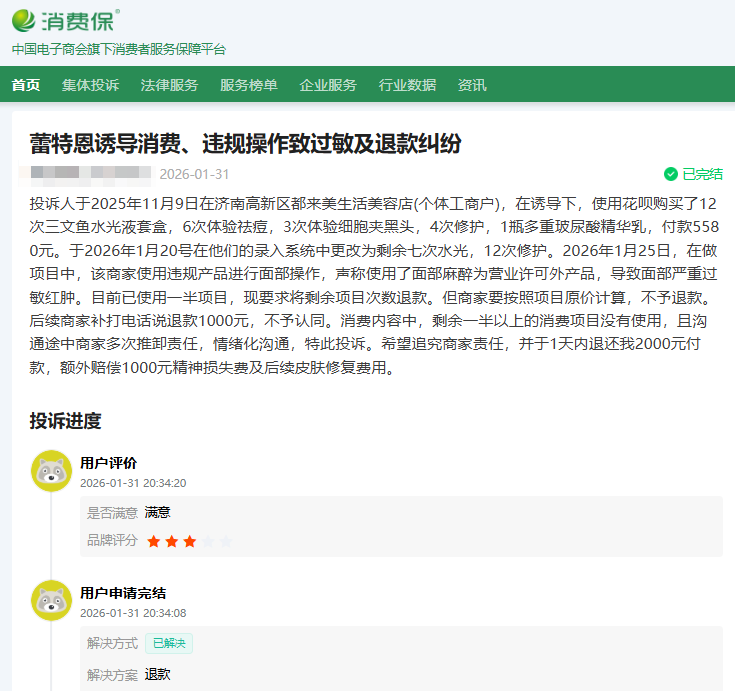This screenshot has height=691, width=735.
Task: Select the fifth empty rating star
Action: click(x=226, y=541)
